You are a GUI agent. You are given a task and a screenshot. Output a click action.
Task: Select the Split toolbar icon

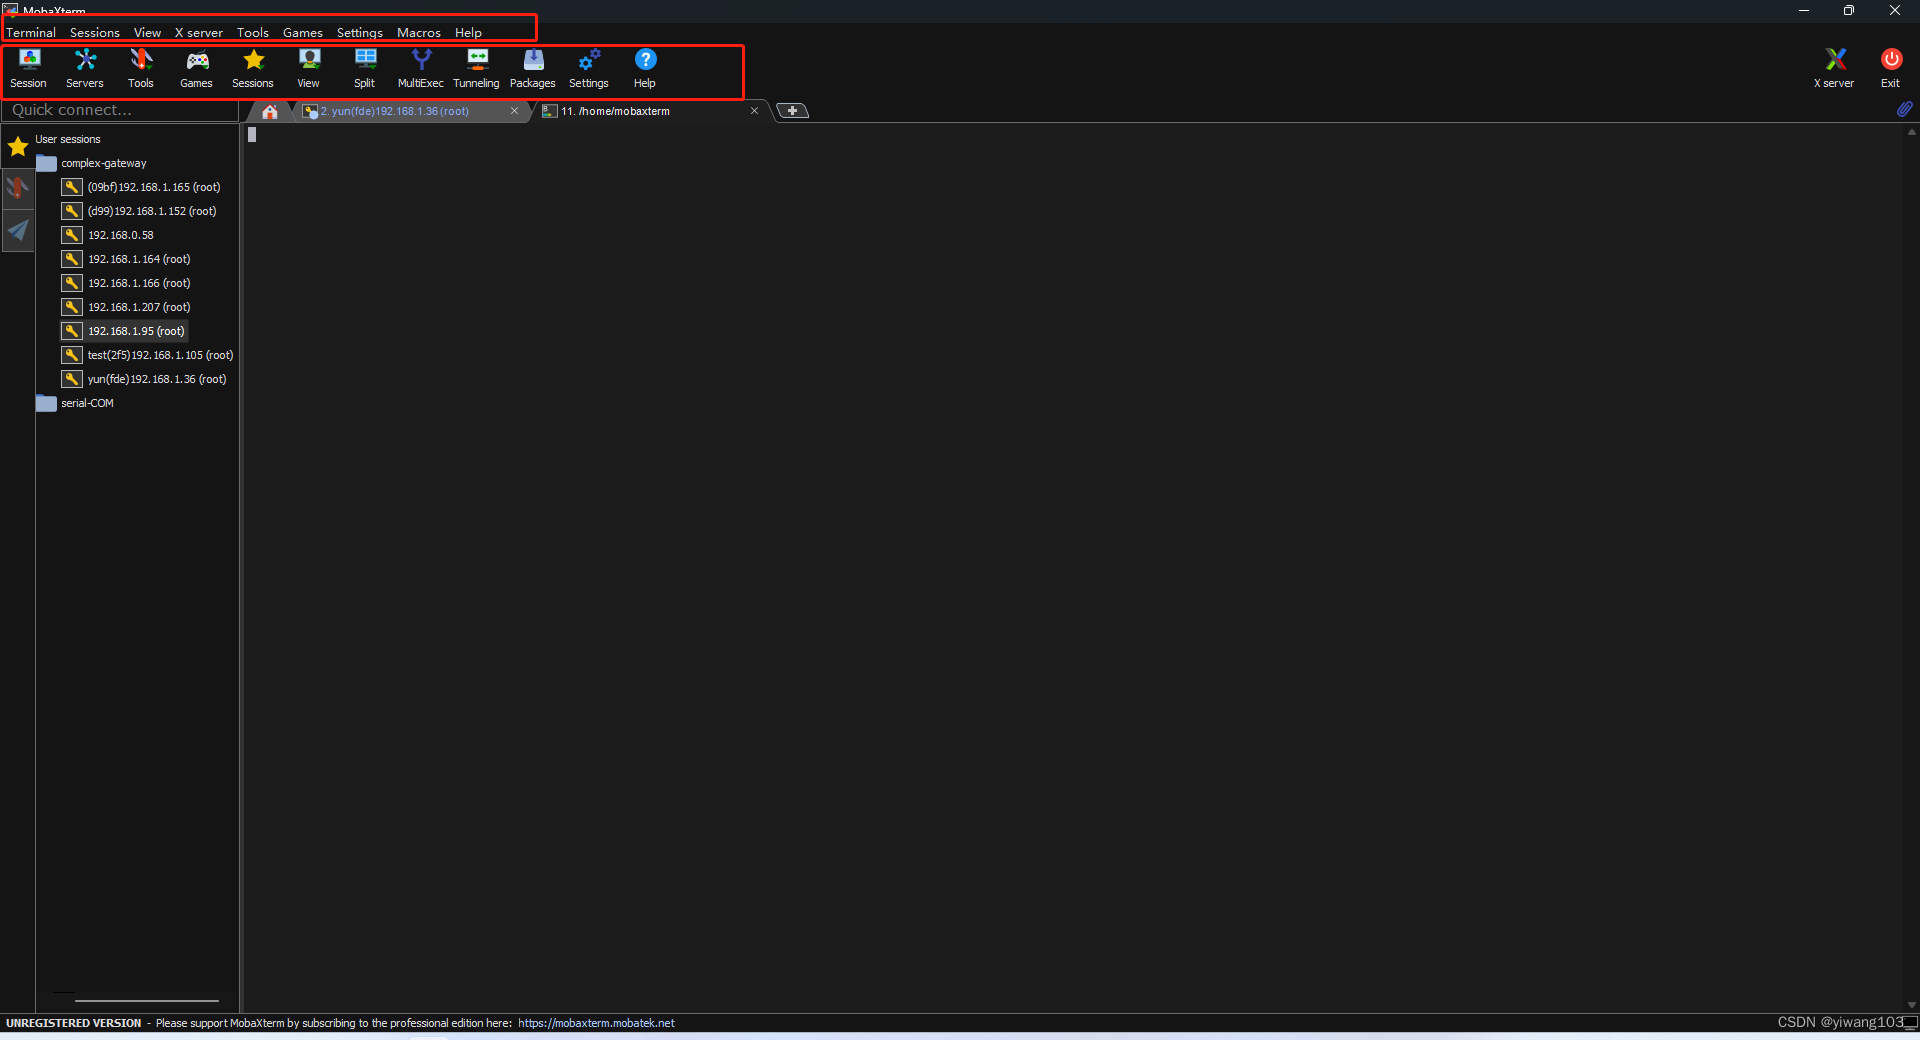tap(365, 69)
